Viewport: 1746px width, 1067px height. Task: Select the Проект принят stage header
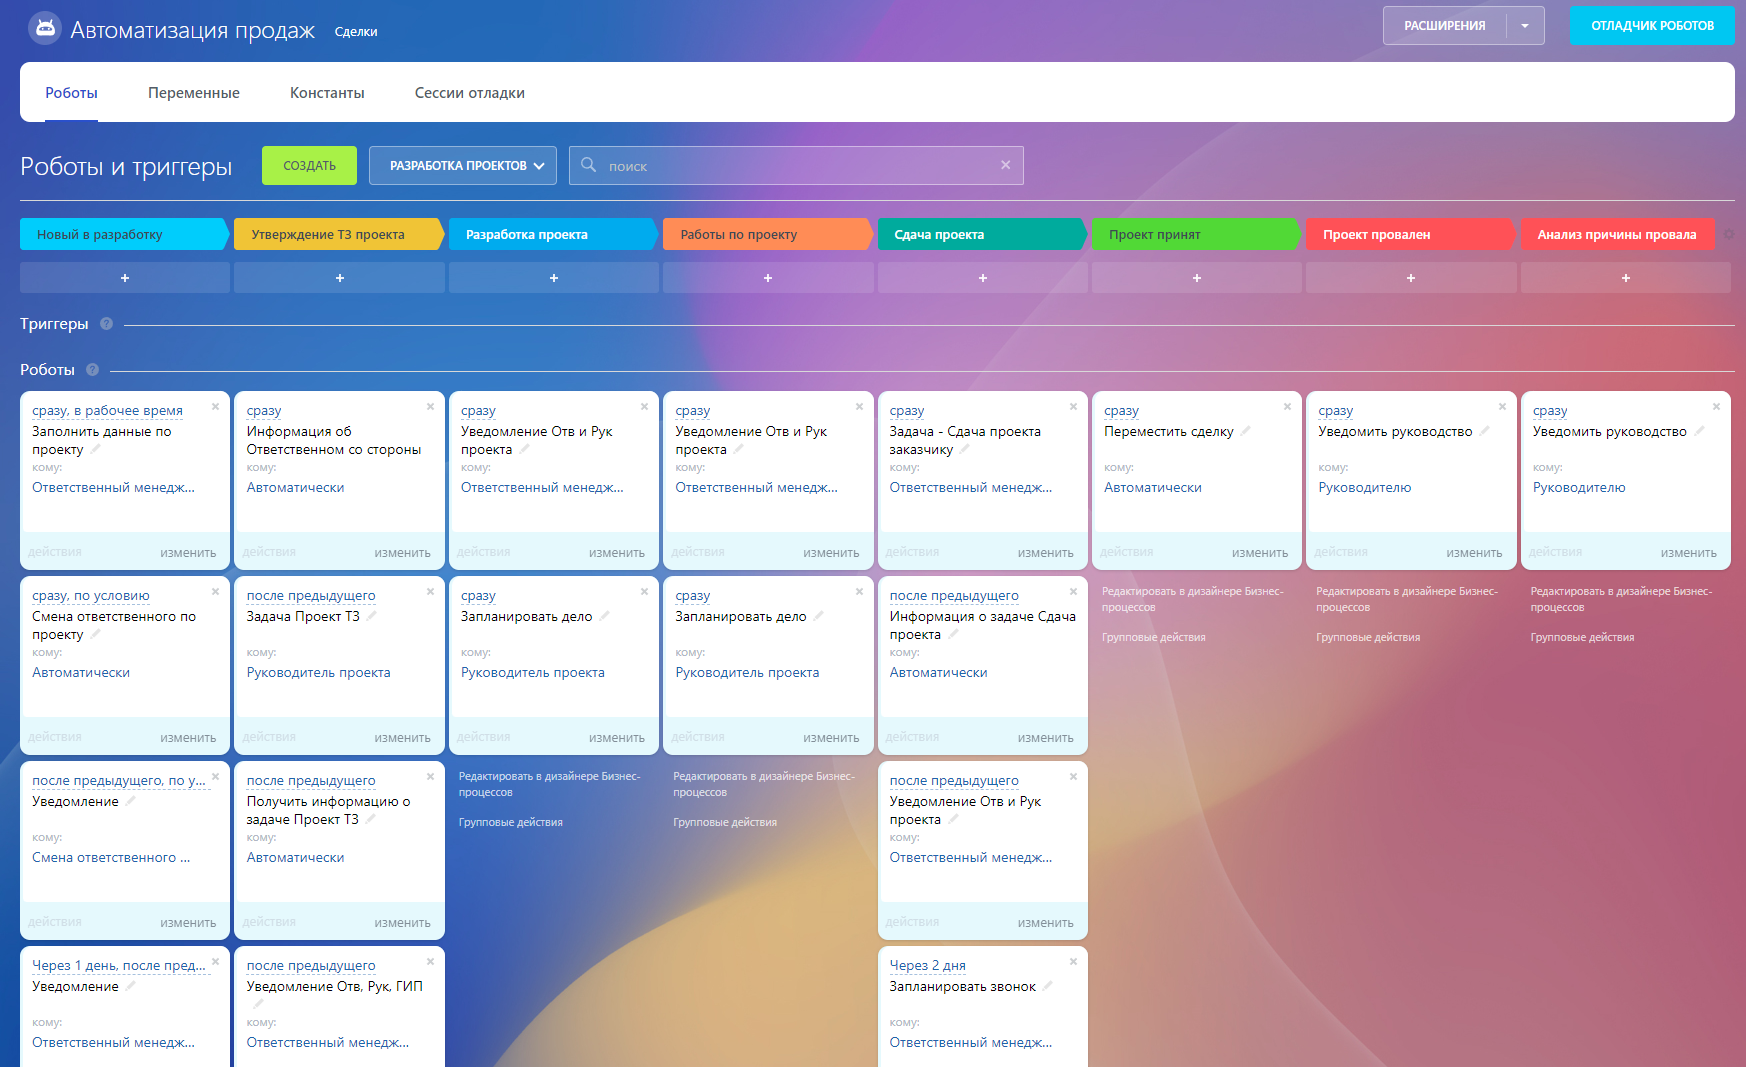point(1196,234)
